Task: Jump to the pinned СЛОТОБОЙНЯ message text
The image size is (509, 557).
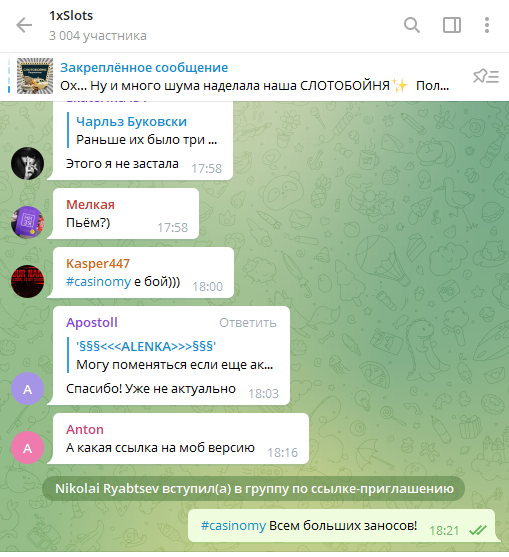Action: 254,86
